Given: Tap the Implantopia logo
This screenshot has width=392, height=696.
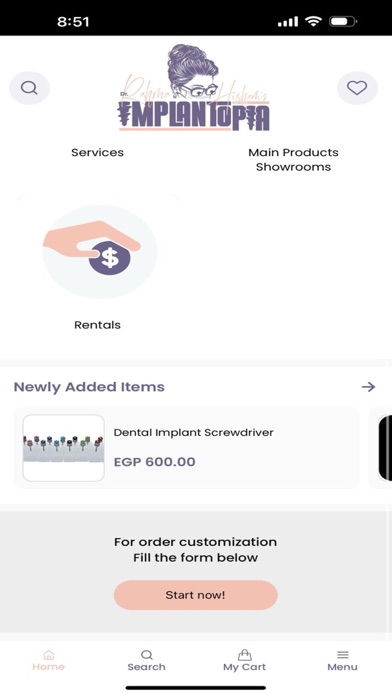Looking at the screenshot, I should (194, 88).
